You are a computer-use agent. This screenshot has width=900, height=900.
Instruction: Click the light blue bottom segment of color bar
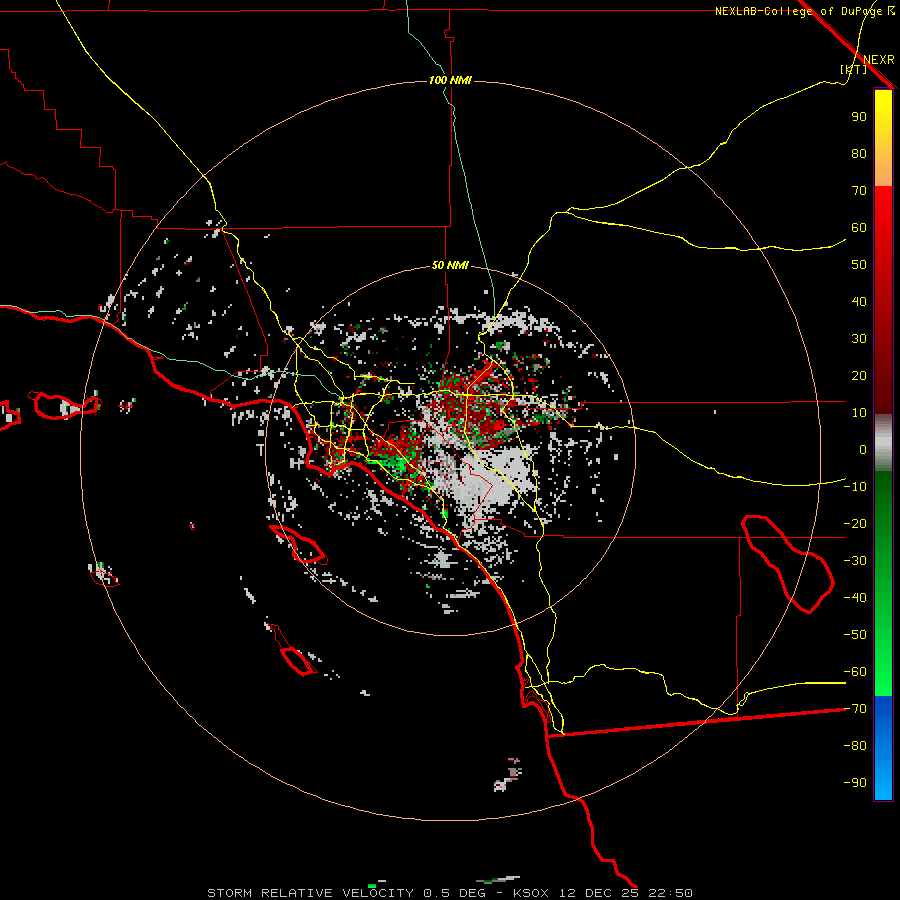click(x=883, y=775)
